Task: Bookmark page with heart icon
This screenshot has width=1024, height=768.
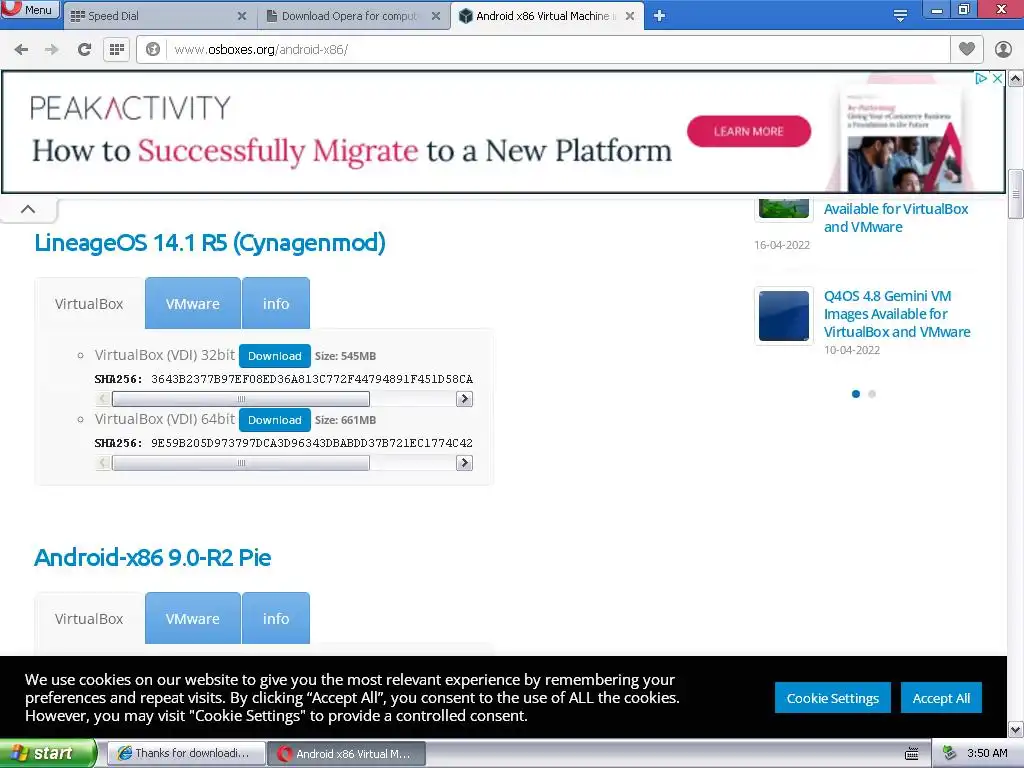Action: pos(967,49)
